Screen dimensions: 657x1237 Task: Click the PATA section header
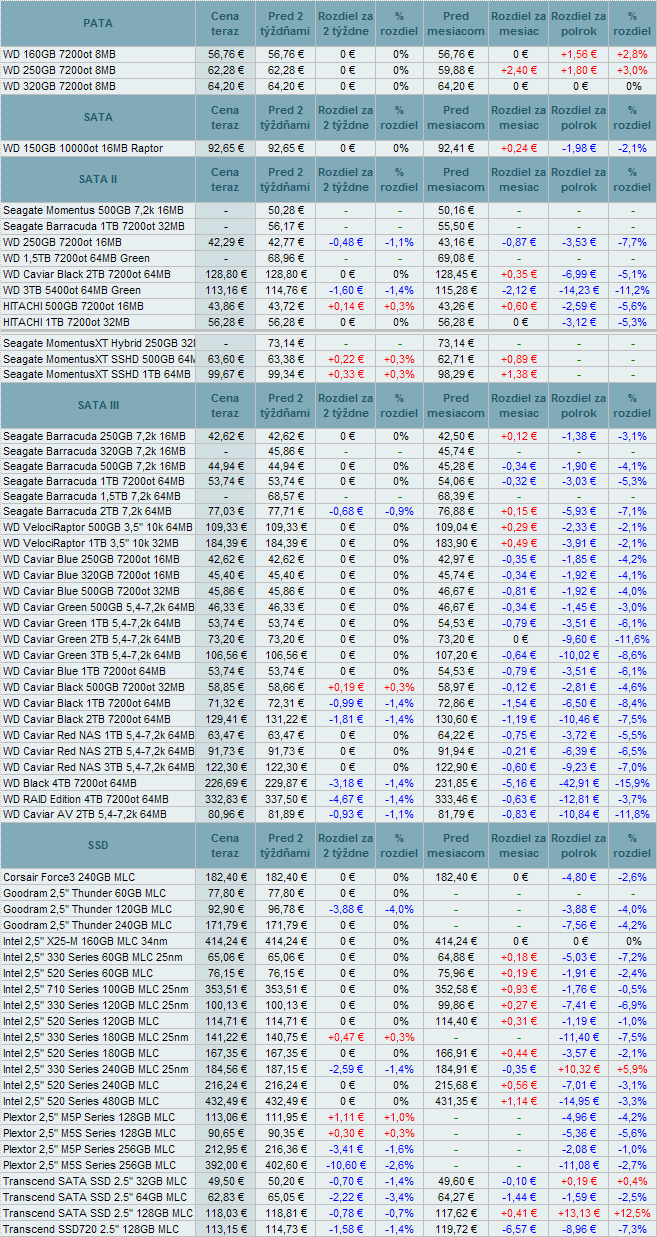[98, 24]
